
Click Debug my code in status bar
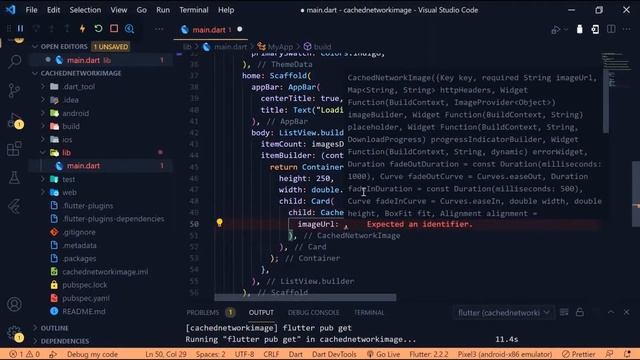click(92, 354)
